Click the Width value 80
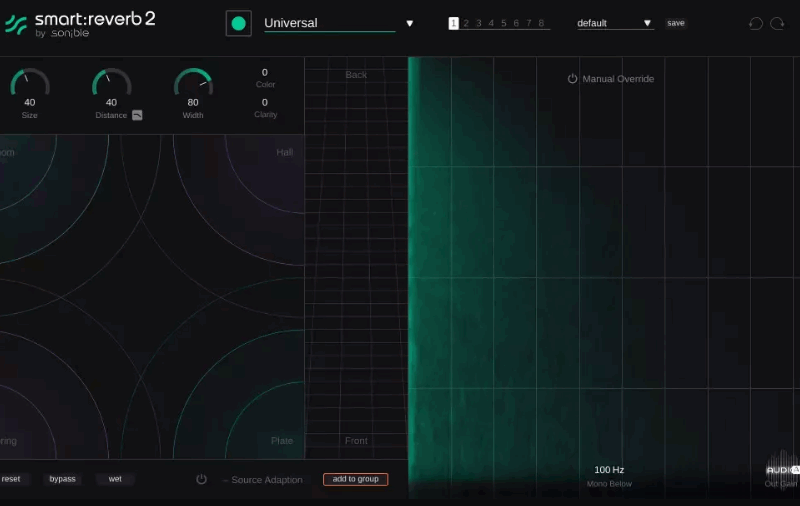800x506 pixels. point(193,103)
